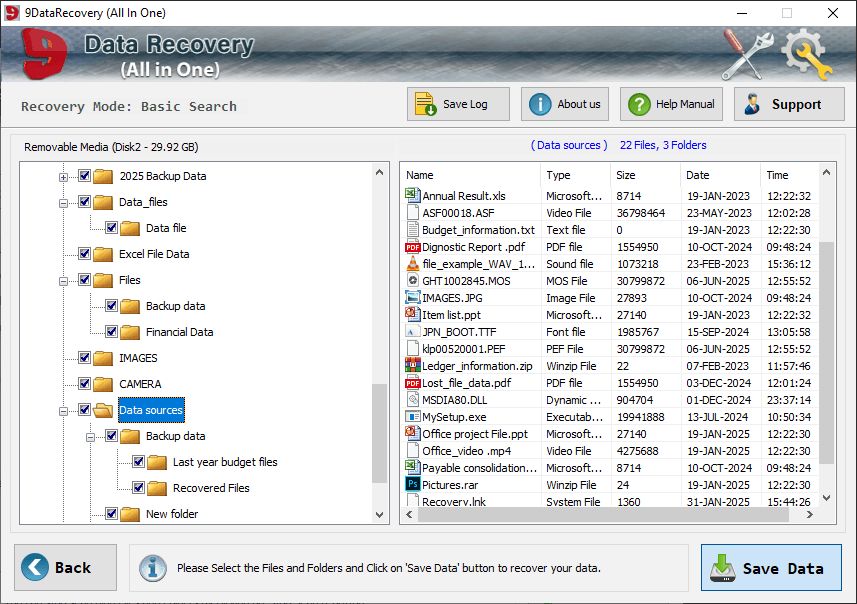Click the folder icon of Financial Data
Viewport: 857px width, 604px height.
click(x=130, y=332)
